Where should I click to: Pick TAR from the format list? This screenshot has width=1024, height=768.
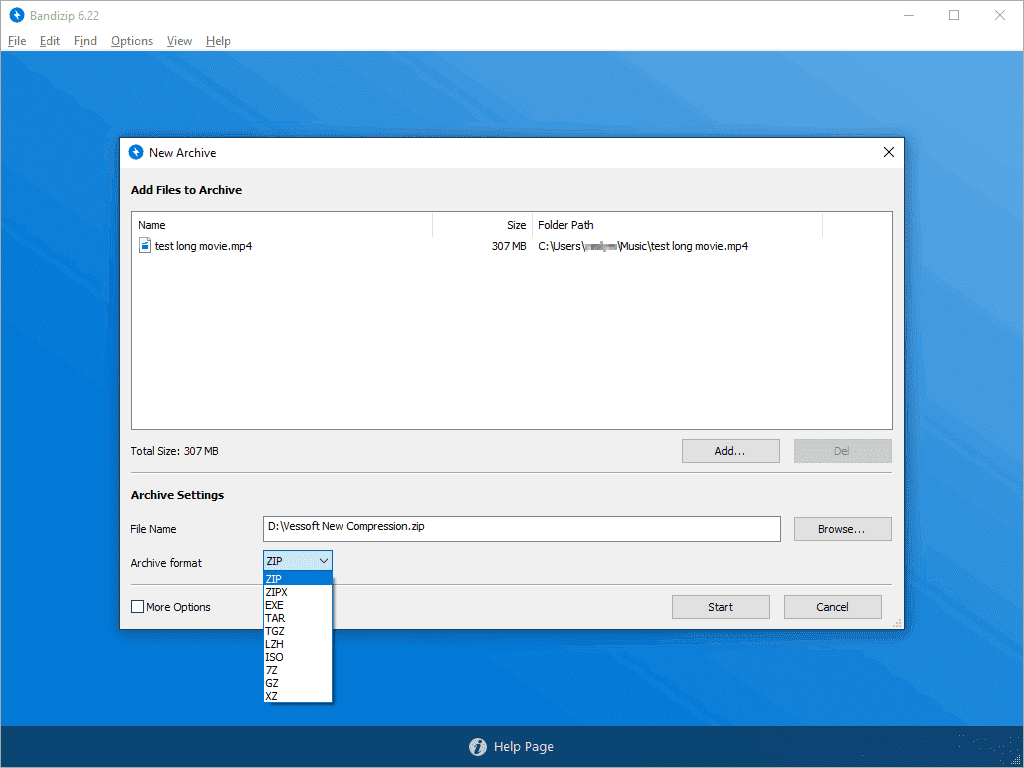click(298, 618)
